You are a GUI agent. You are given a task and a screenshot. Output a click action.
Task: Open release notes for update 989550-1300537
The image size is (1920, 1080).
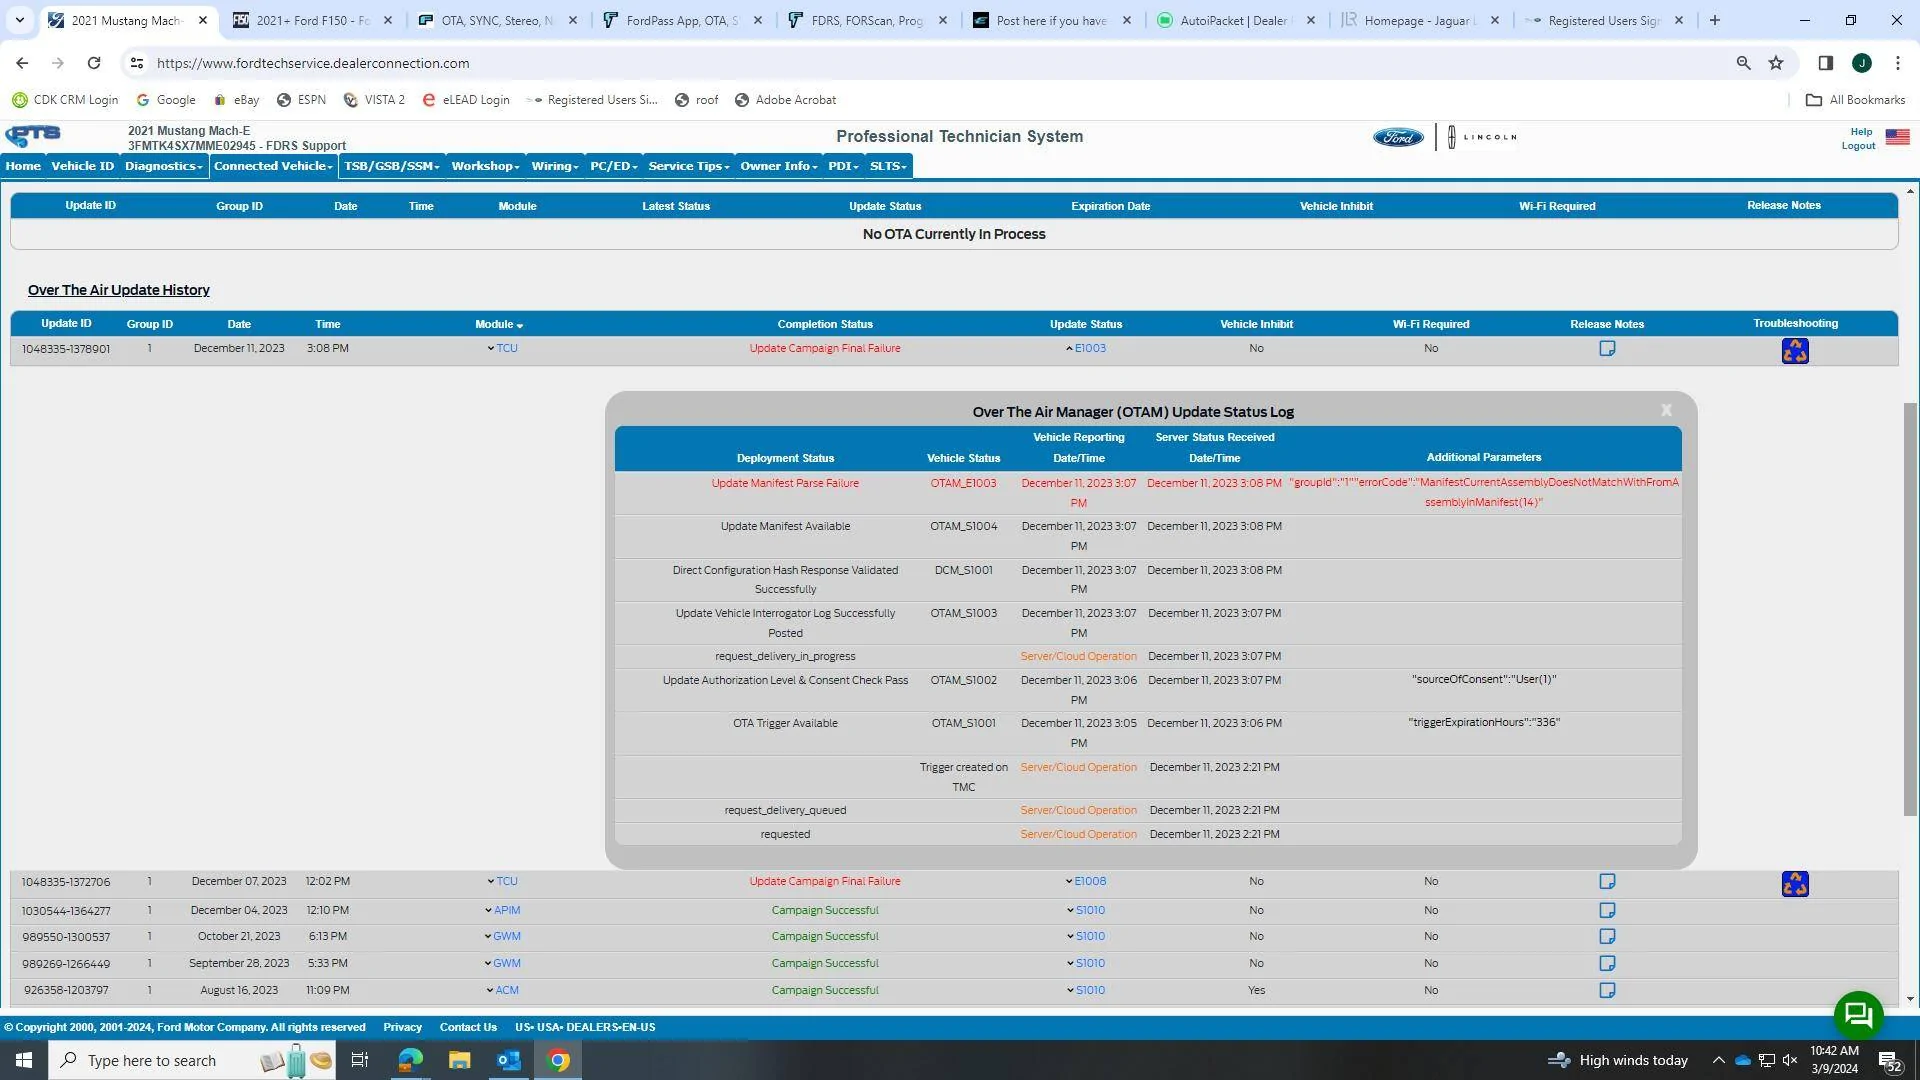[1607, 937]
